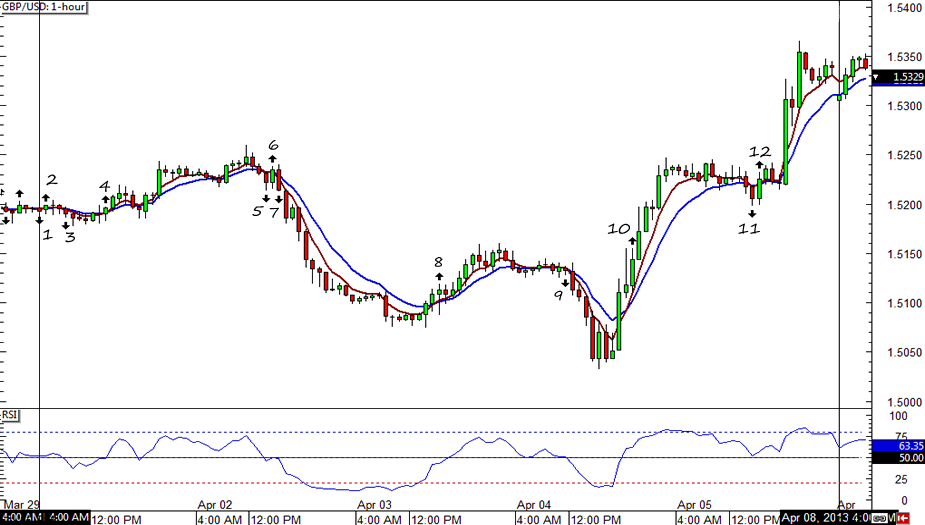The image size is (925, 525).
Task: Click the RSI scale label 25
Action: [x=901, y=480]
